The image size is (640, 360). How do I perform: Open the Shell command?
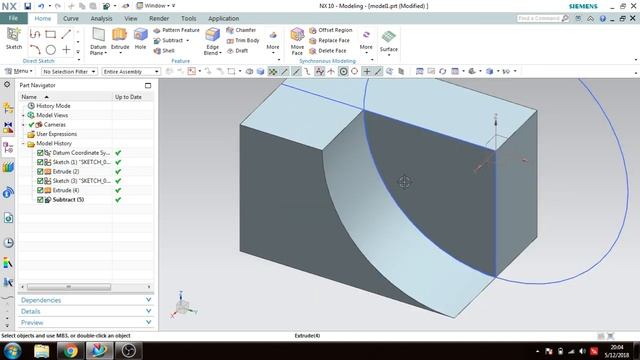point(164,51)
